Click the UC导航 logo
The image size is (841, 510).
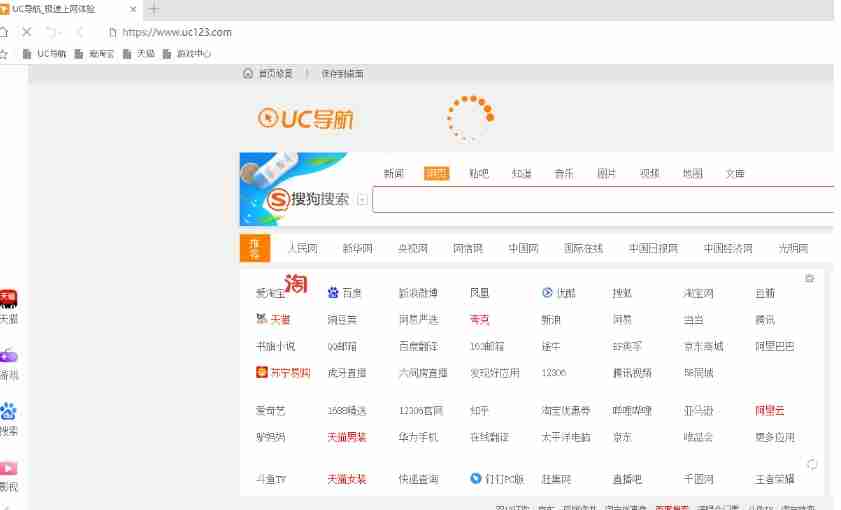306,120
